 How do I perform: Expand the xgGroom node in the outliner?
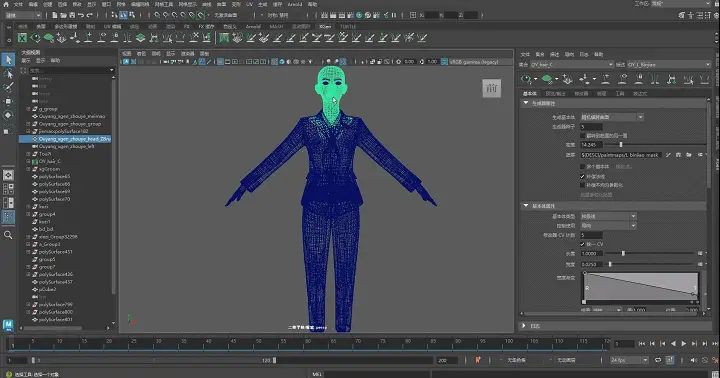pos(28,169)
